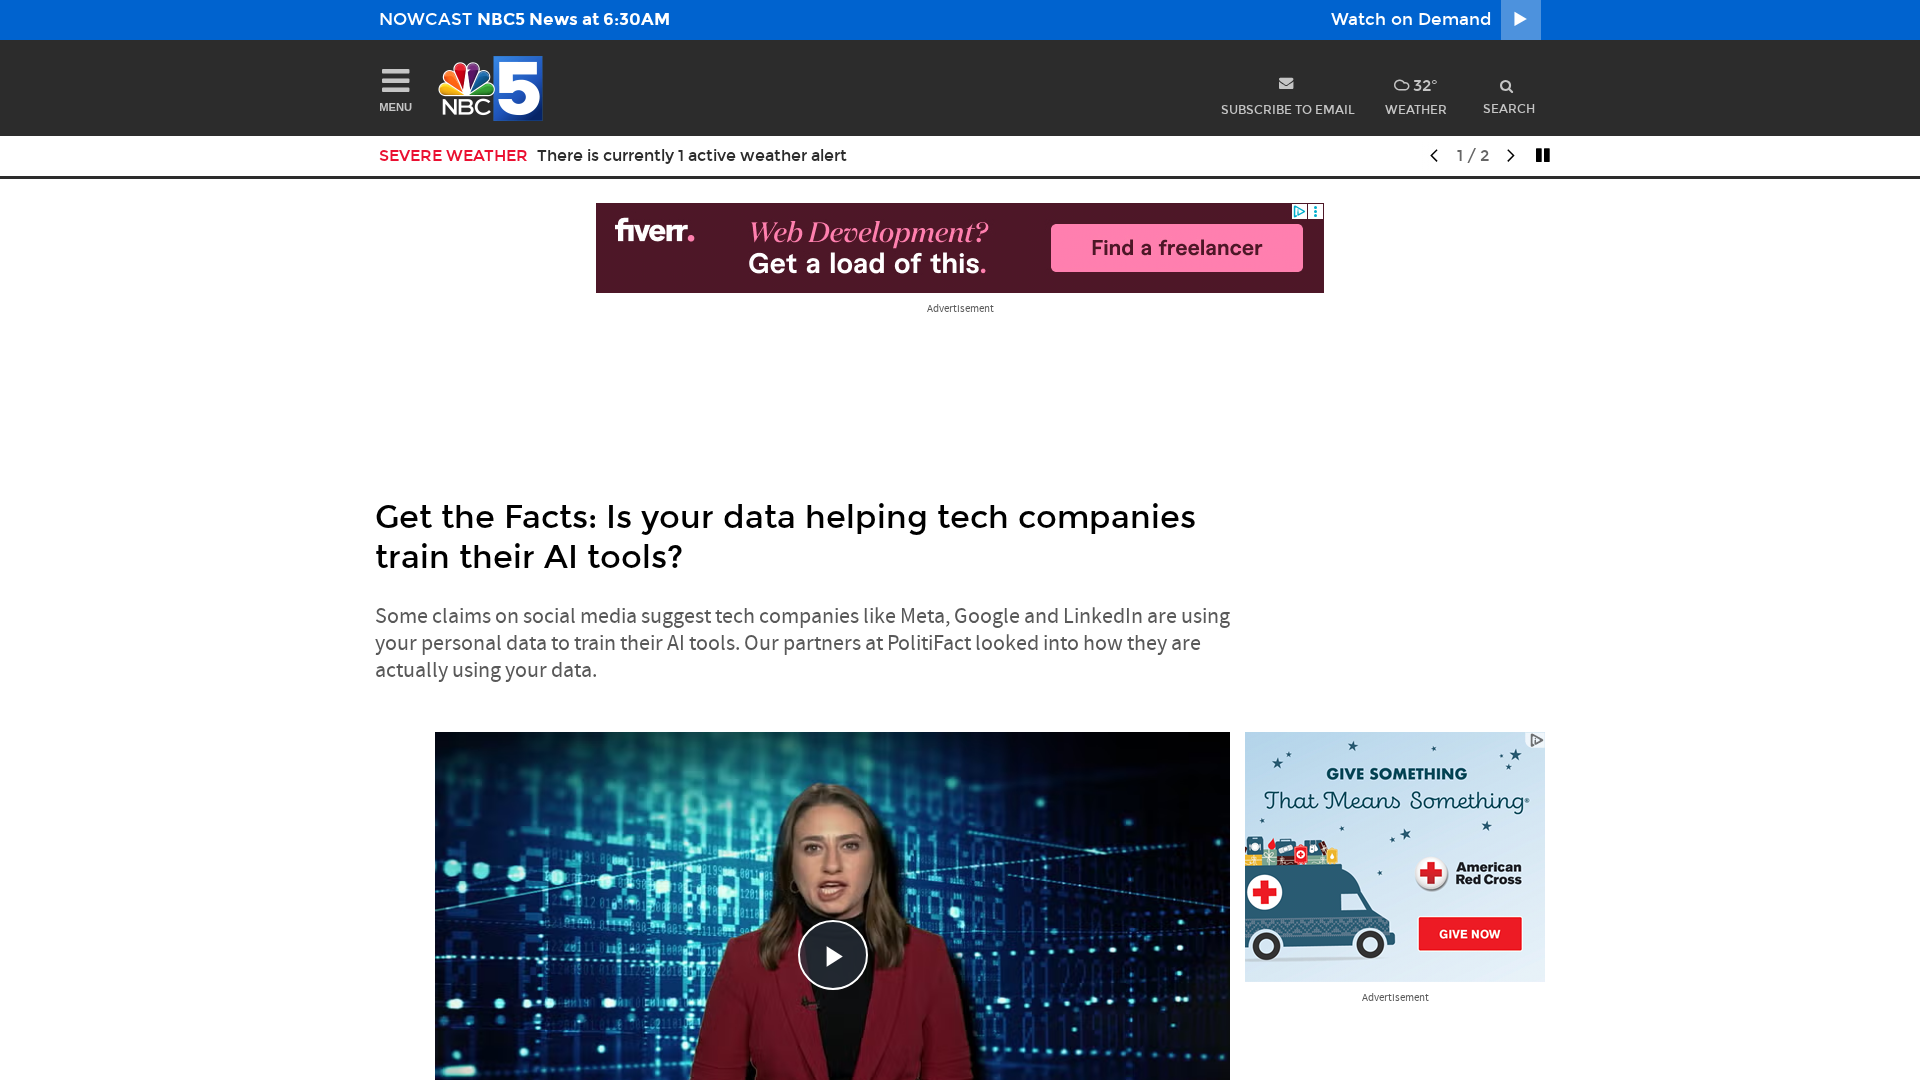Click the Watch on Demand text
The image size is (1920, 1080).
(1410, 19)
